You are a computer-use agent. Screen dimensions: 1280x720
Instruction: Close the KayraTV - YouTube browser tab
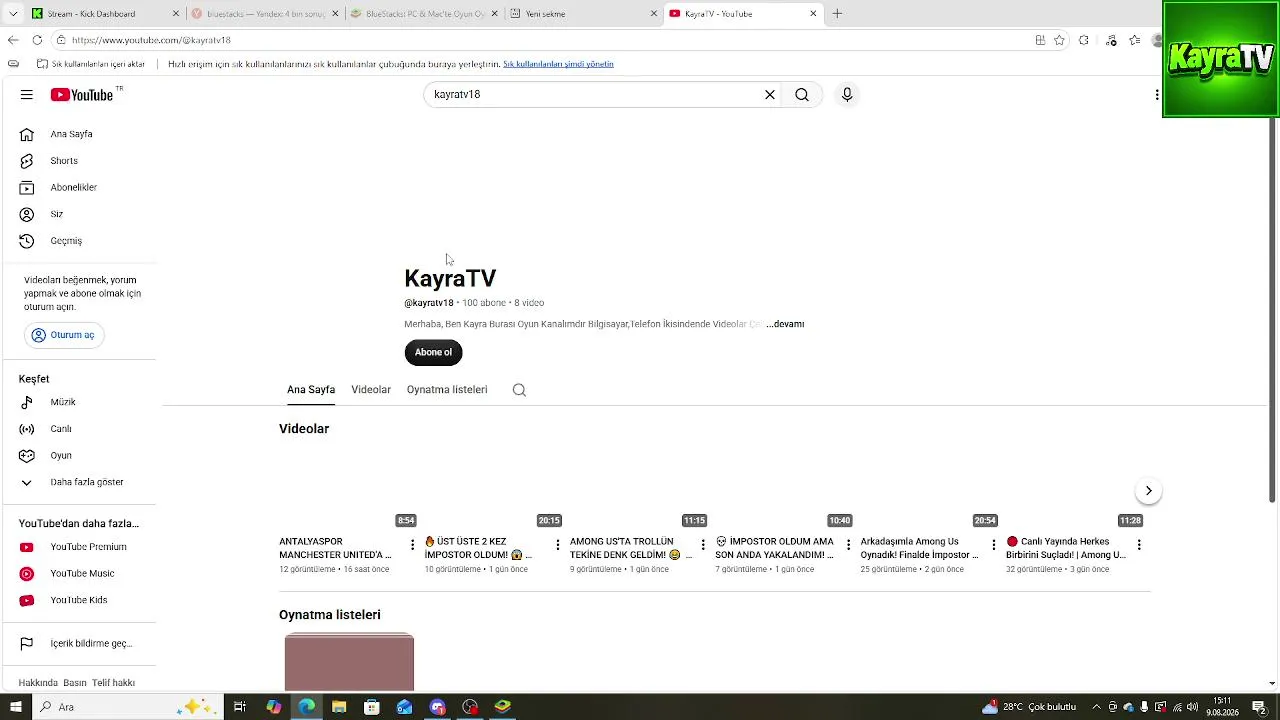(x=813, y=14)
